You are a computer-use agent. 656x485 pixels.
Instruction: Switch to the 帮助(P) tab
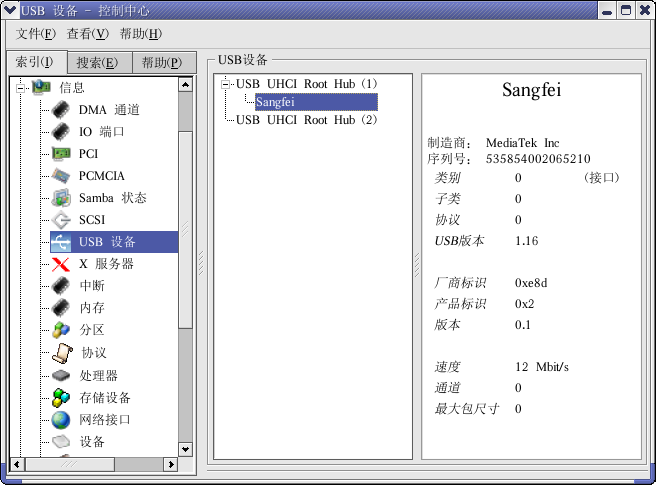tap(164, 63)
